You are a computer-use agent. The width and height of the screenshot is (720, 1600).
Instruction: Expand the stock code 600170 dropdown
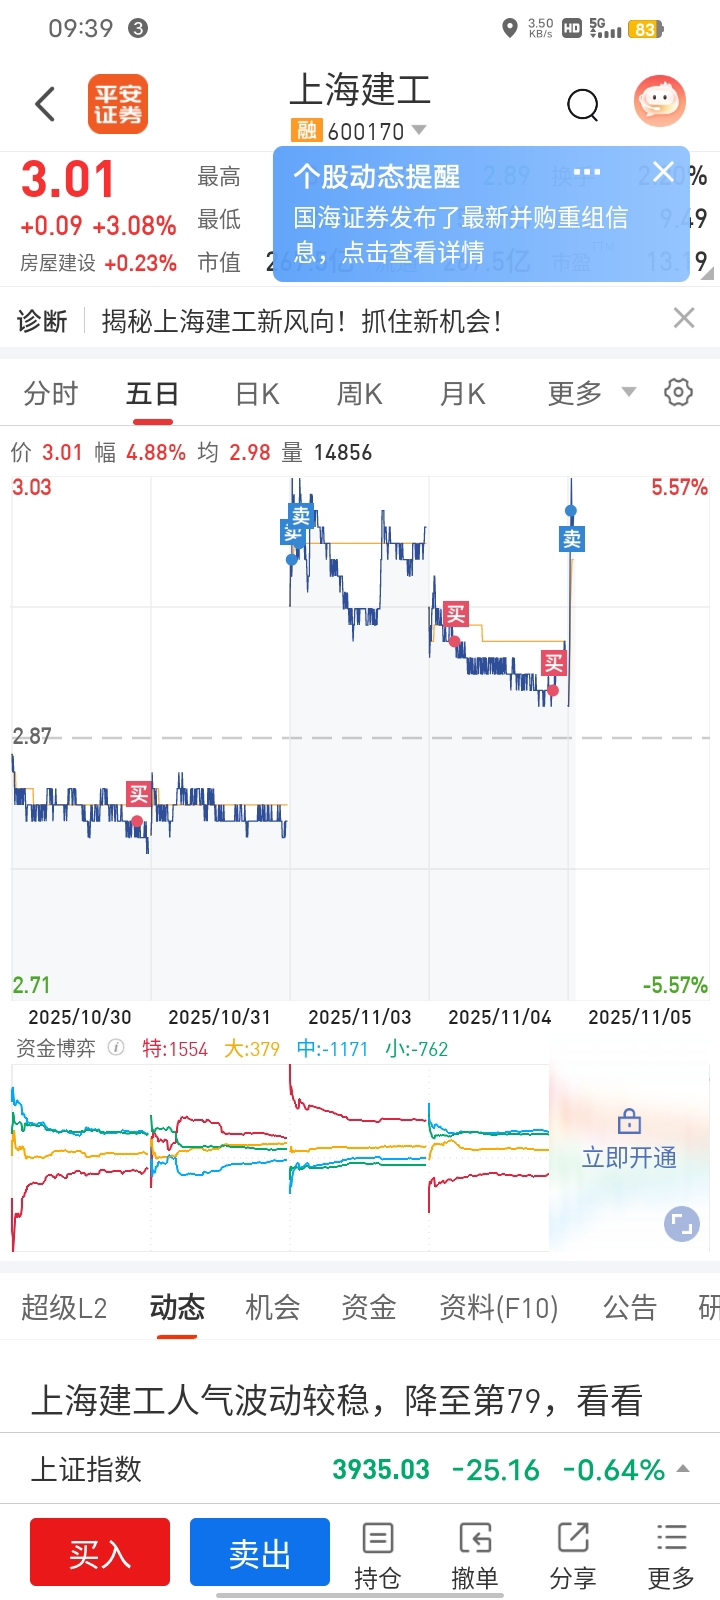pyautogui.click(x=419, y=131)
